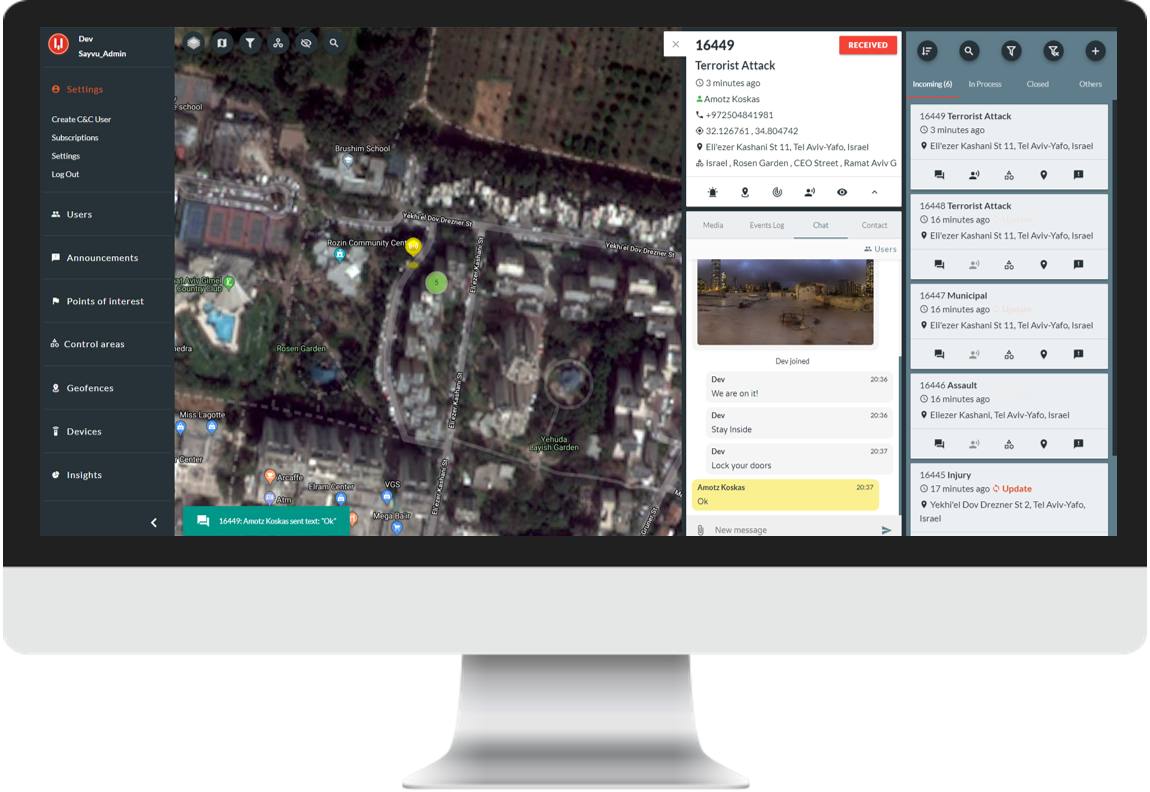Click the New message input field
The image size is (1150, 792).
click(790, 530)
